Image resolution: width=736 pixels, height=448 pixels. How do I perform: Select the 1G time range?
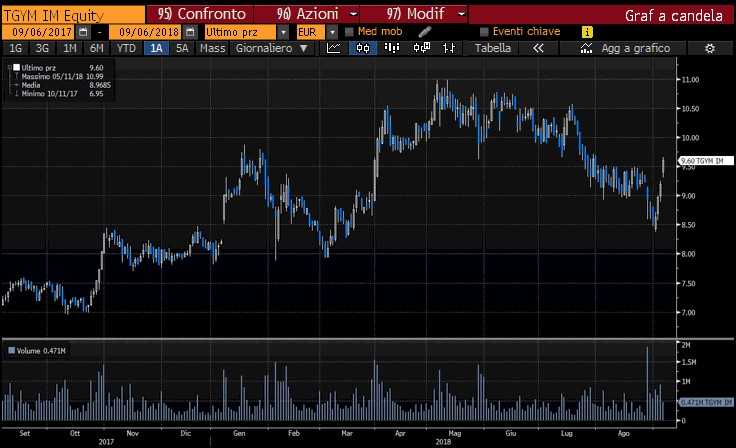(x=15, y=48)
